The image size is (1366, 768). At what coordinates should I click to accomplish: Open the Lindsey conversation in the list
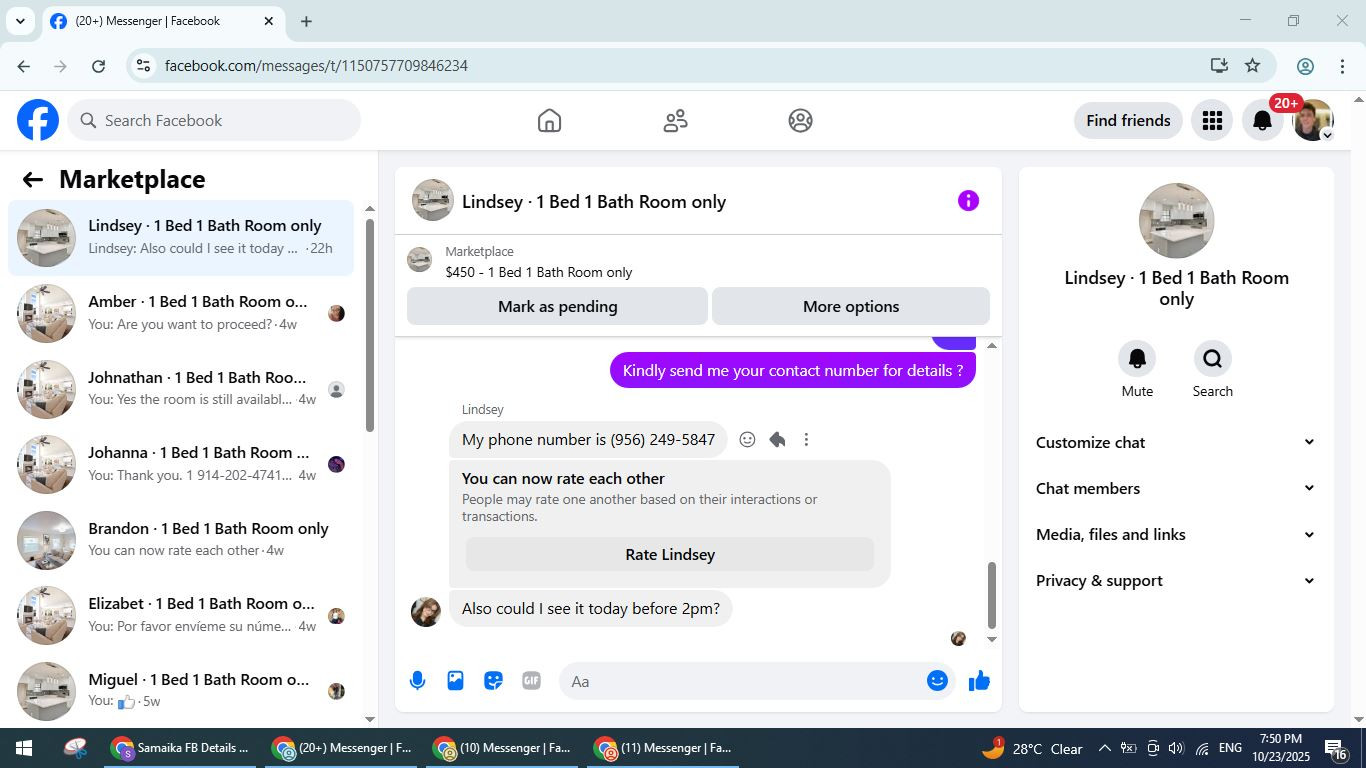point(181,238)
